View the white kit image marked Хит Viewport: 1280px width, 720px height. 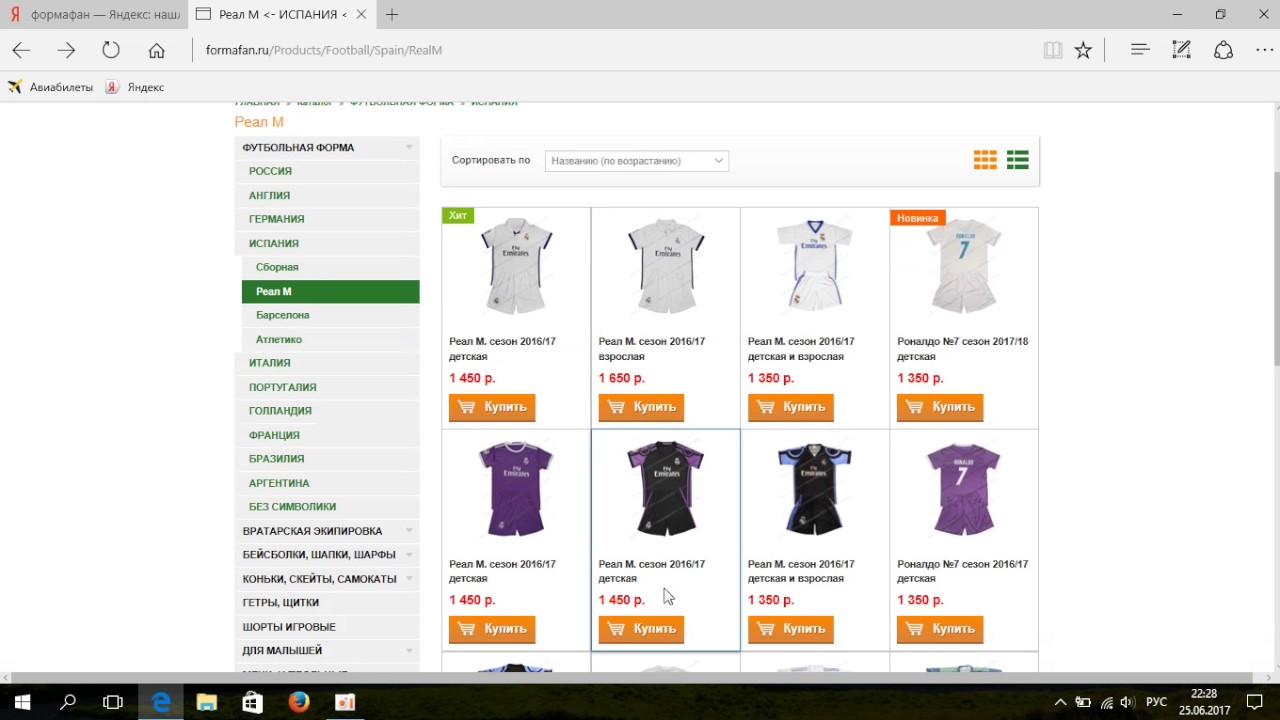coord(516,266)
